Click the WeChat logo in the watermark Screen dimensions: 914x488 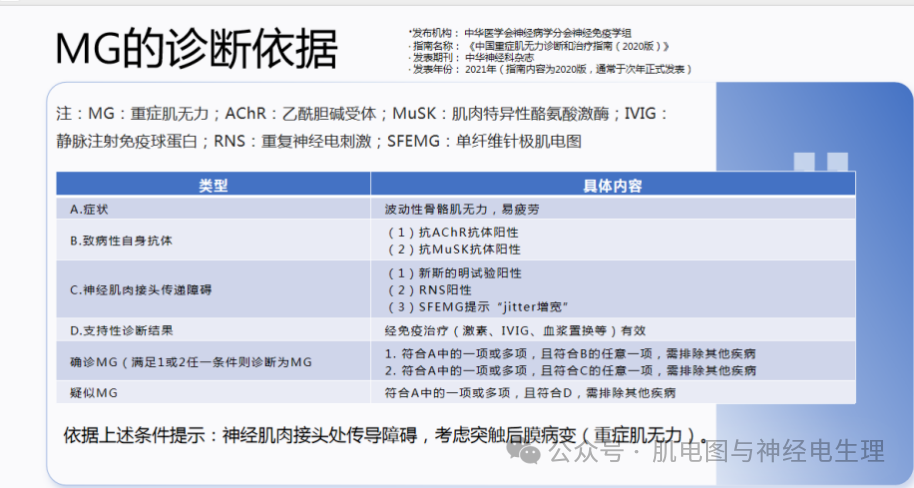tap(527, 452)
